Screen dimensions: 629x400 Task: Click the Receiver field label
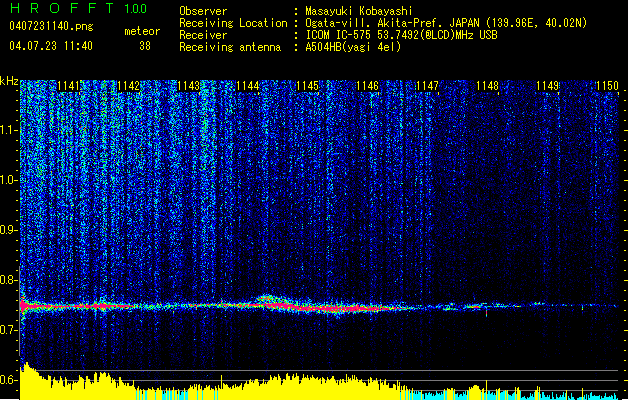coord(203,35)
